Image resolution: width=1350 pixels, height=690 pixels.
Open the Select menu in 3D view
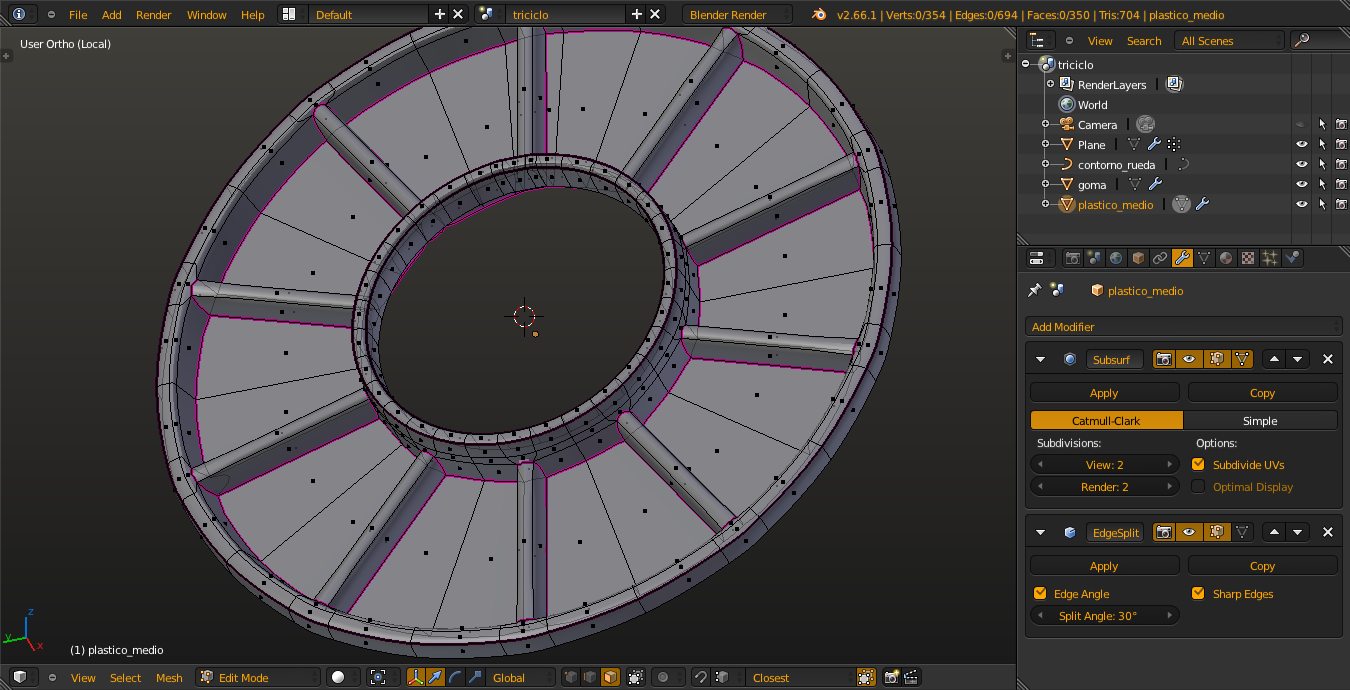[125, 677]
